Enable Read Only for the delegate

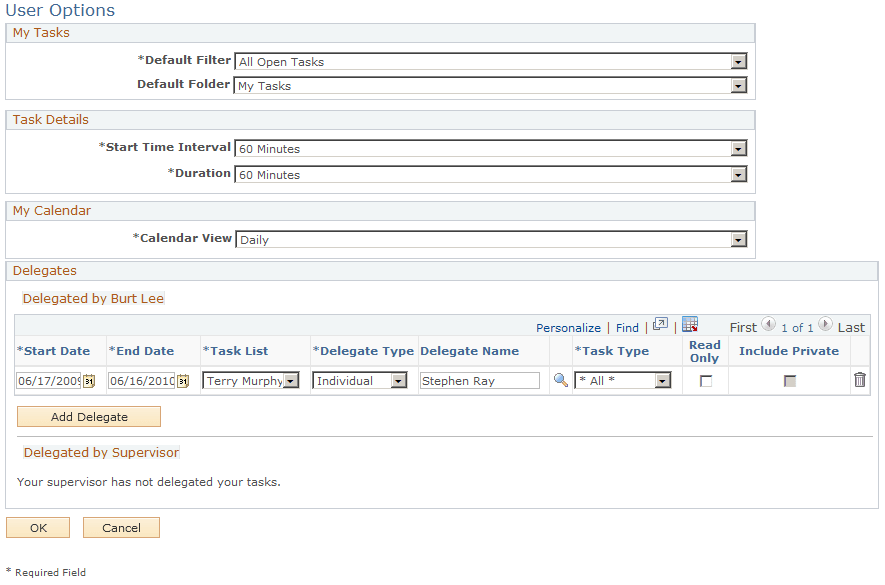pos(704,380)
